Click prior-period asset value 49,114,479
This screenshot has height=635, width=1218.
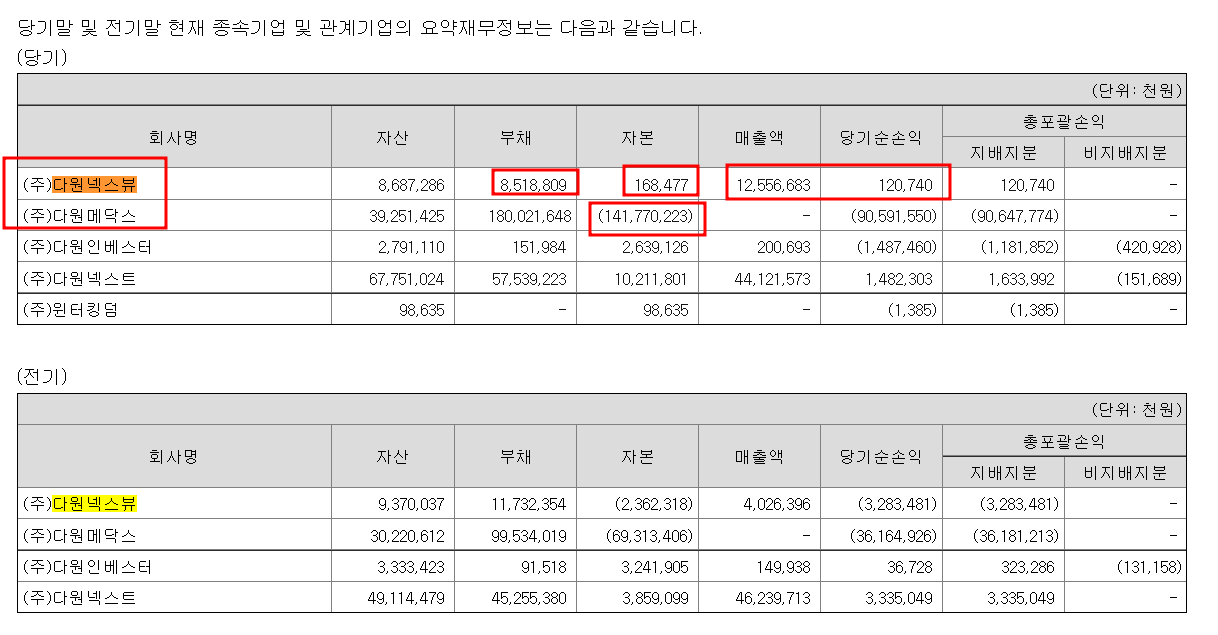point(406,599)
